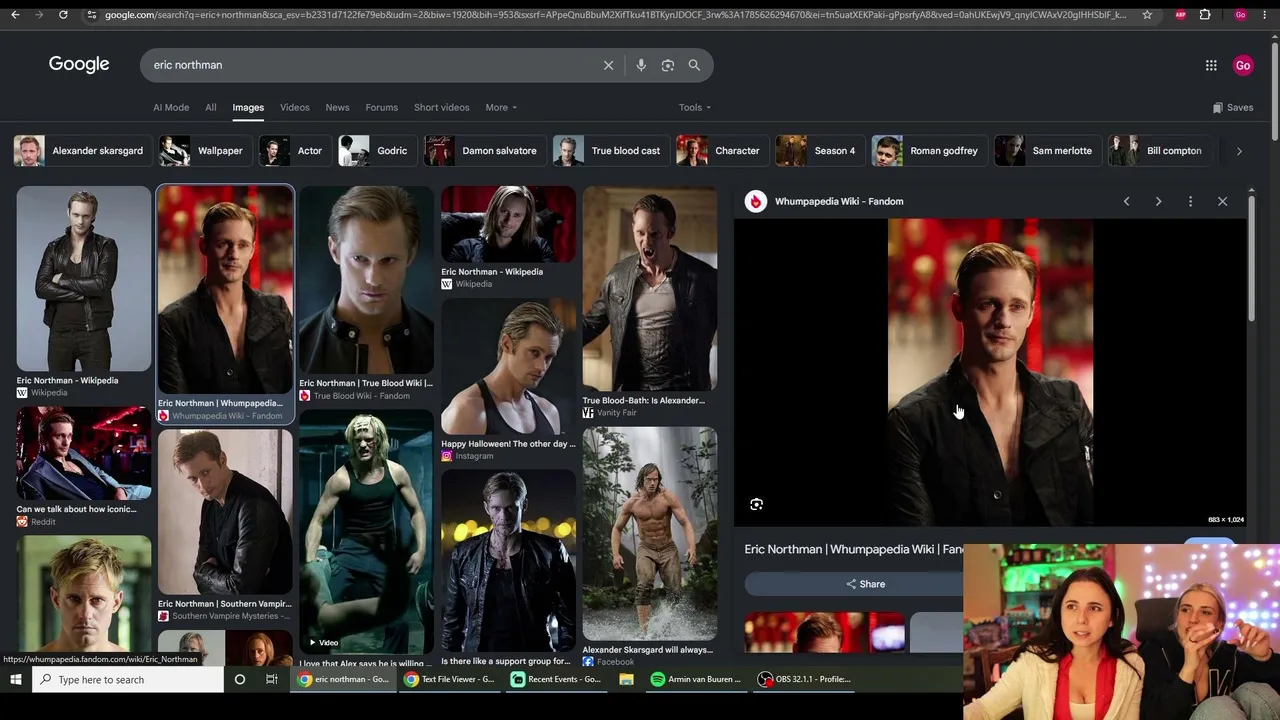The height and width of the screenshot is (720, 1280).
Task: Submit the search with the magnifier icon
Action: point(694,65)
